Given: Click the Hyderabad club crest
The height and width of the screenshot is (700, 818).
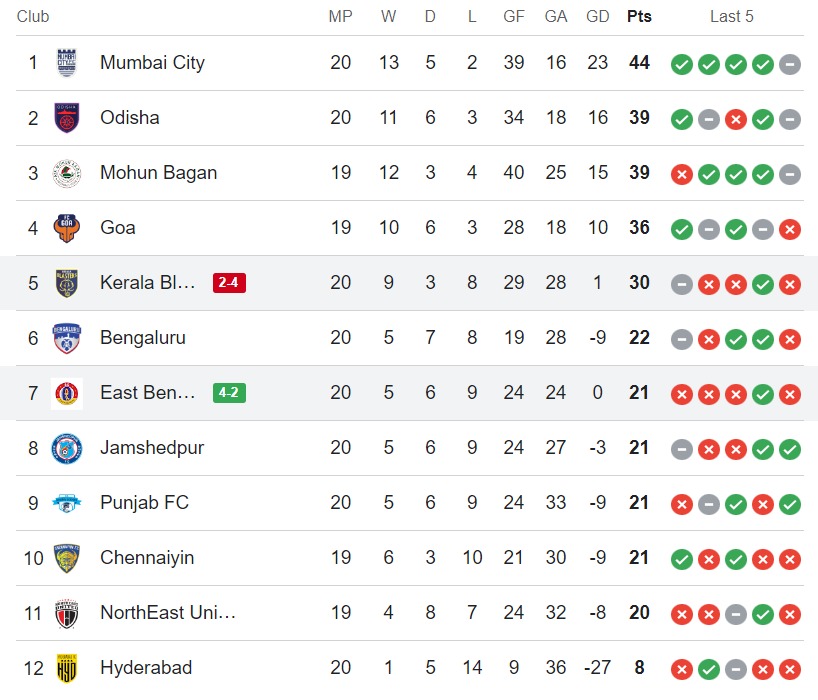Looking at the screenshot, I should point(67,668).
